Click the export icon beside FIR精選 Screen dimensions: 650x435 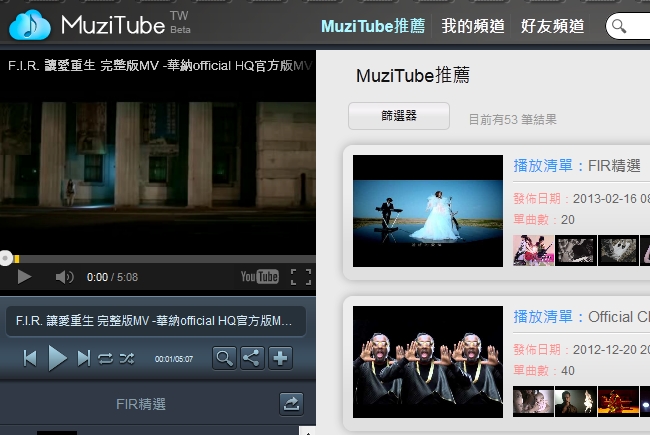pyautogui.click(x=291, y=404)
